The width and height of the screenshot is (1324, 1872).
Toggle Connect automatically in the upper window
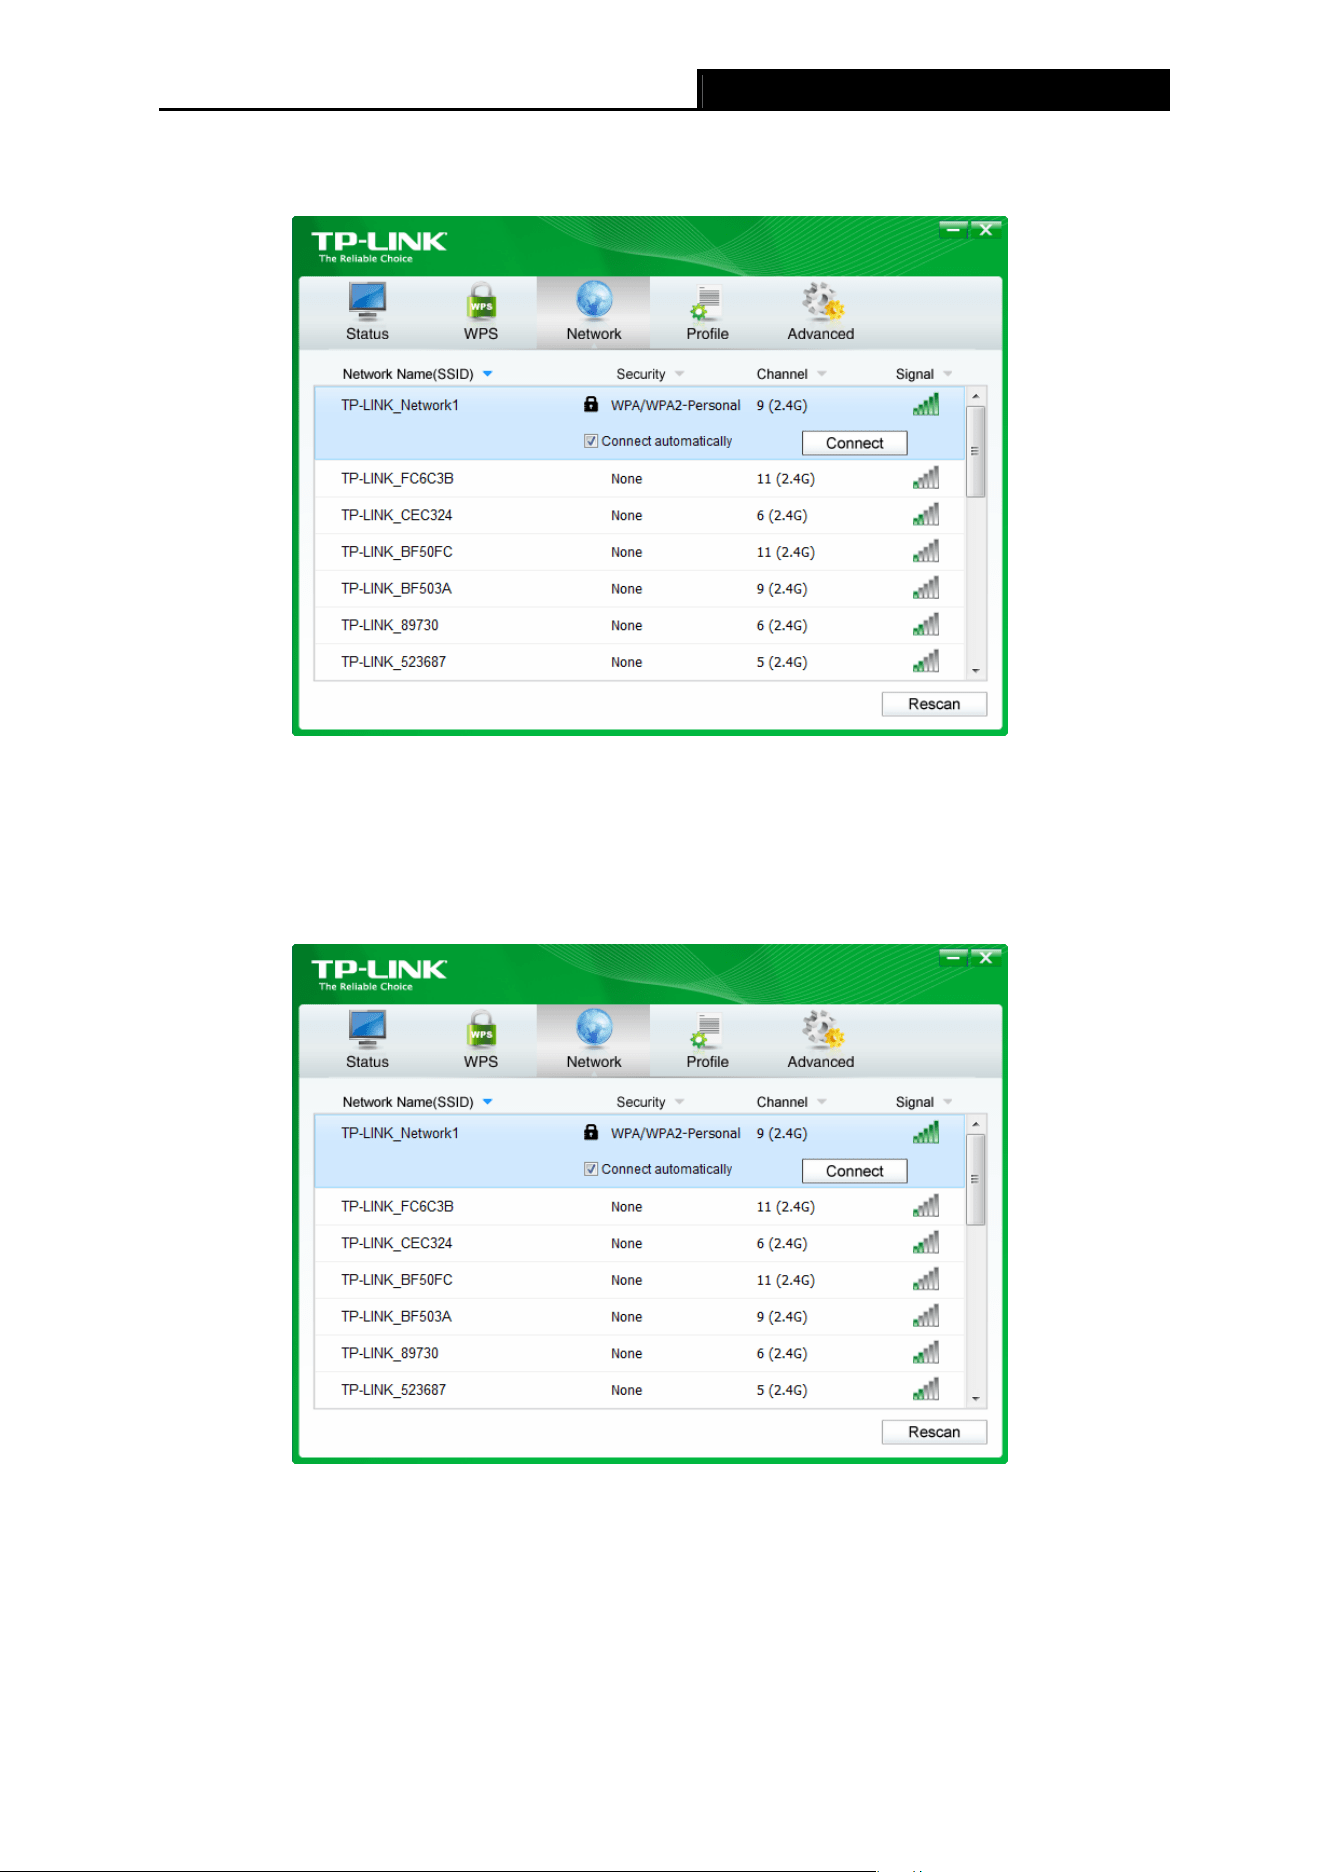[591, 441]
